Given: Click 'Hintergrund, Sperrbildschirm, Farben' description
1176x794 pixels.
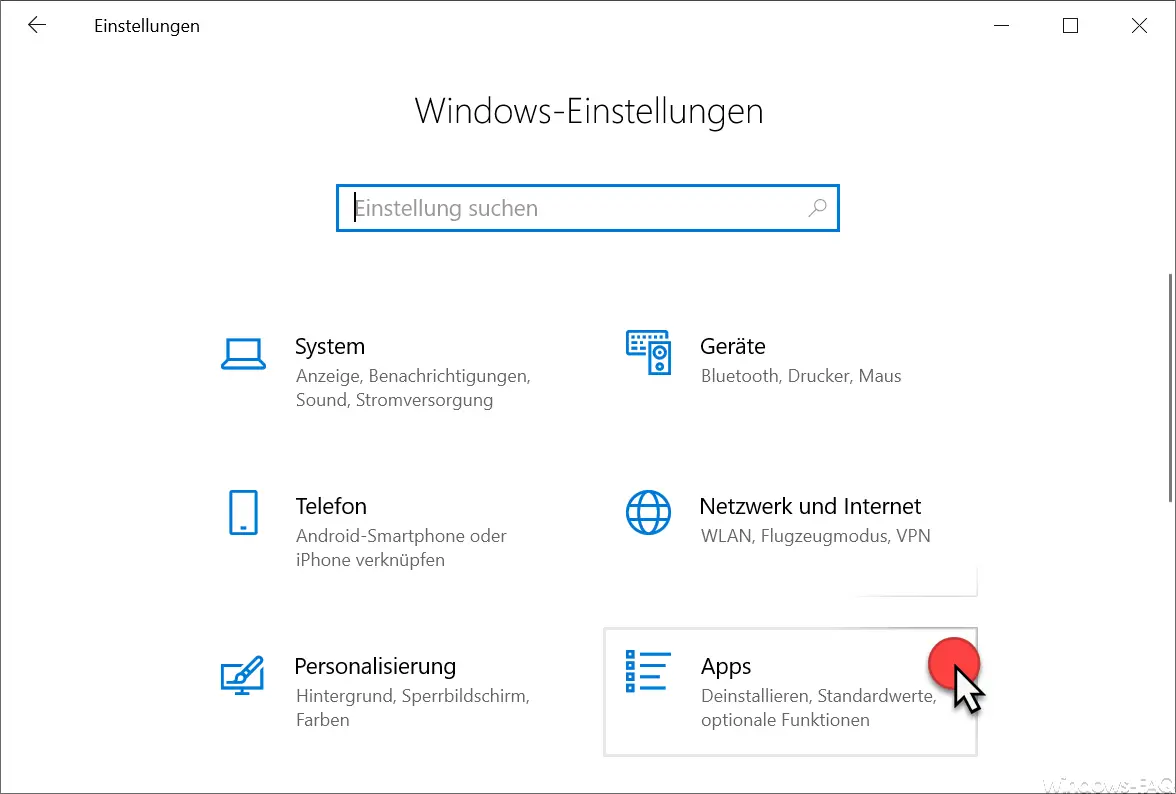Looking at the screenshot, I should (413, 708).
